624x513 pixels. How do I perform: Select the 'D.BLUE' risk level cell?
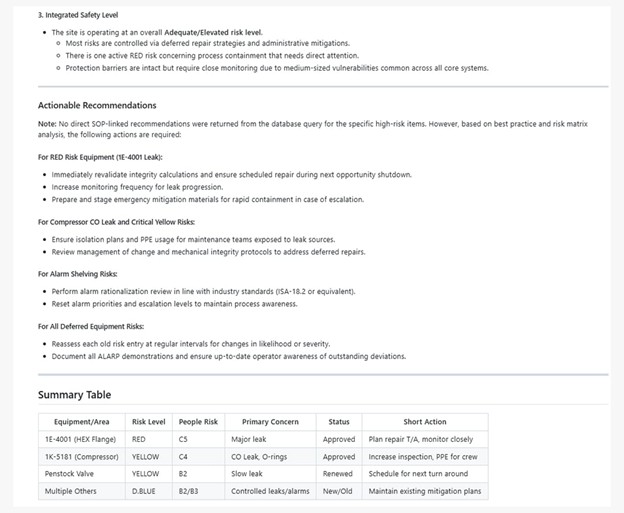[x=146, y=491]
